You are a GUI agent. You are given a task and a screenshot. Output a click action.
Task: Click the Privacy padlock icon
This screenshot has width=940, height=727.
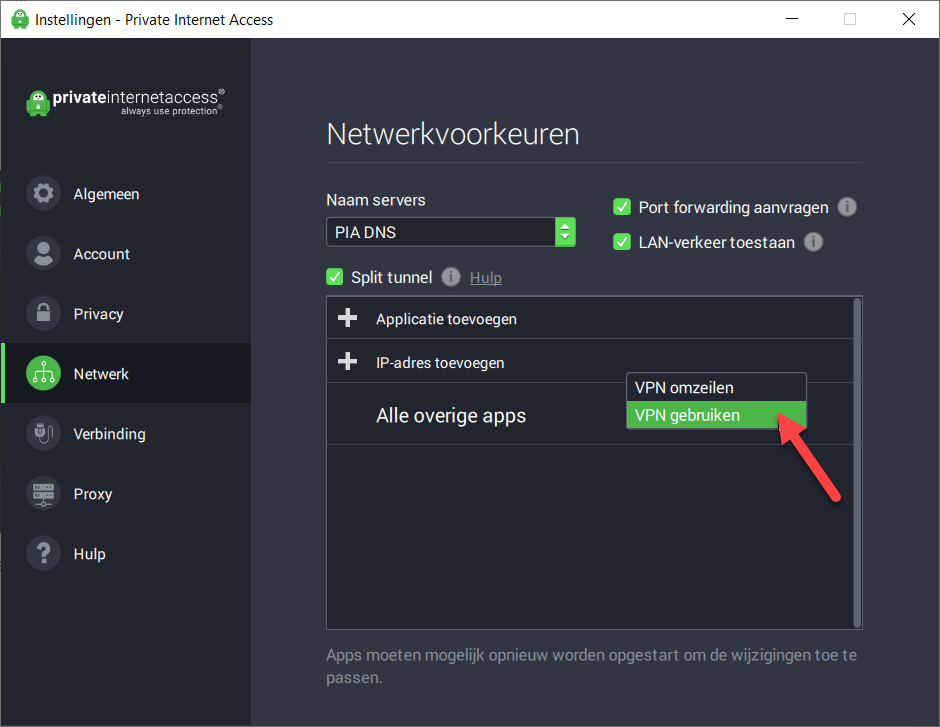[x=43, y=313]
